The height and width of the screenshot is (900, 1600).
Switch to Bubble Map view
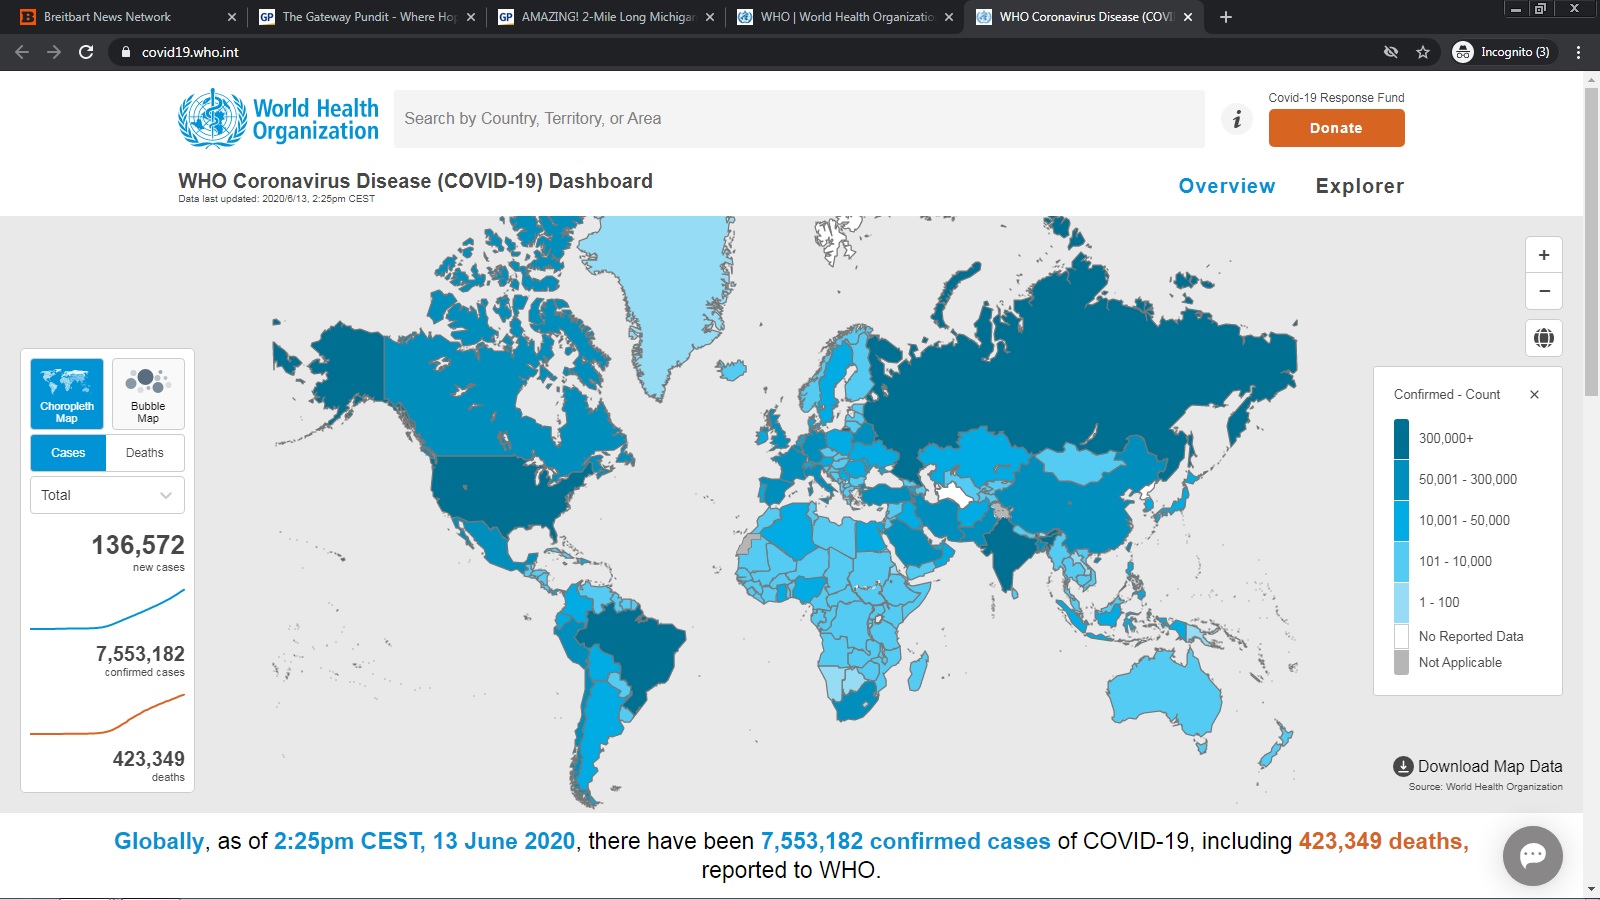click(x=148, y=394)
